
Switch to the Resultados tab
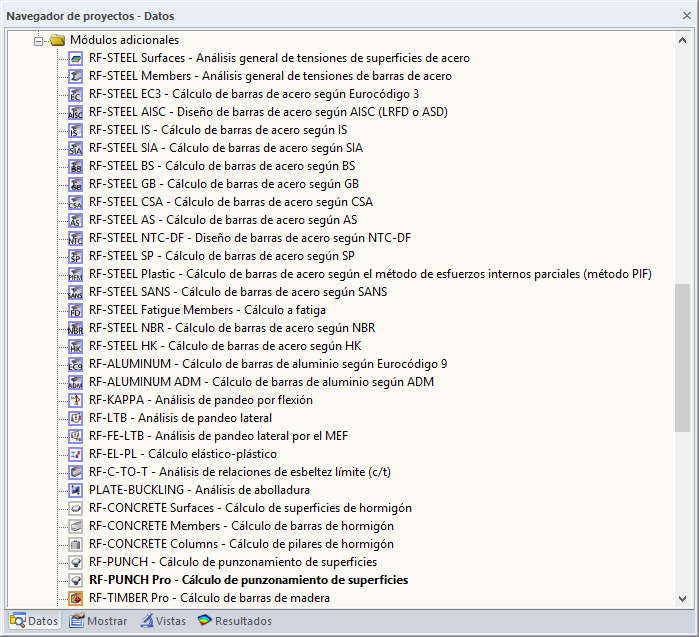[x=235, y=621]
